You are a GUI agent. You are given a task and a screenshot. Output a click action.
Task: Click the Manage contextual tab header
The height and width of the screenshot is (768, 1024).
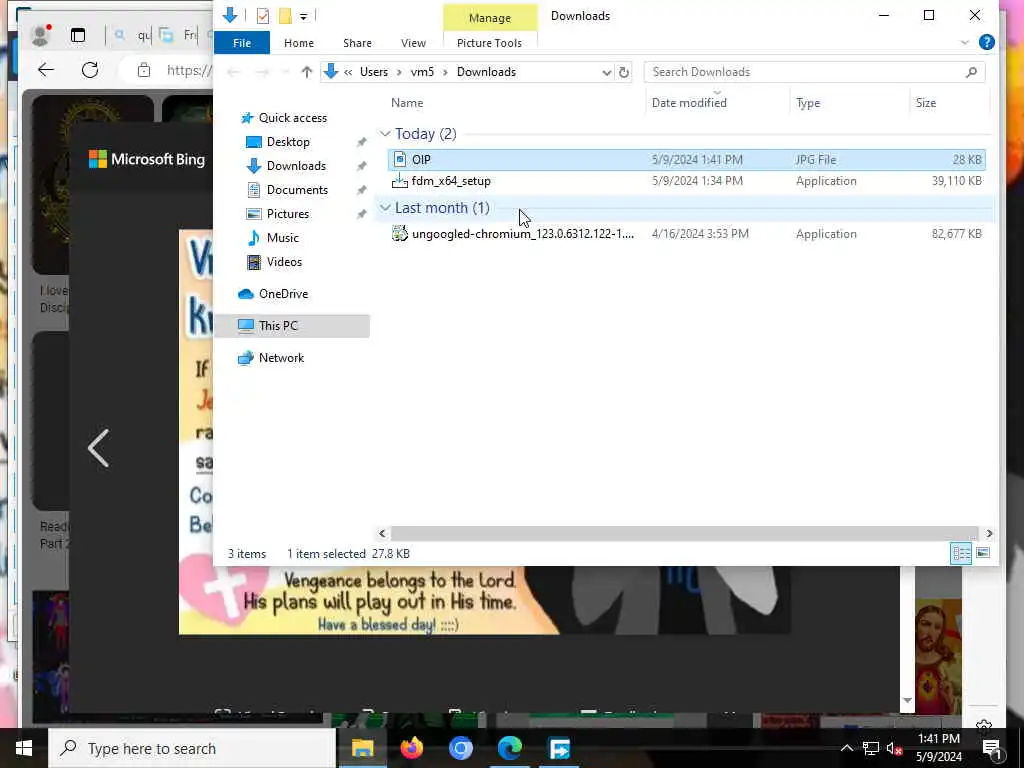point(490,18)
